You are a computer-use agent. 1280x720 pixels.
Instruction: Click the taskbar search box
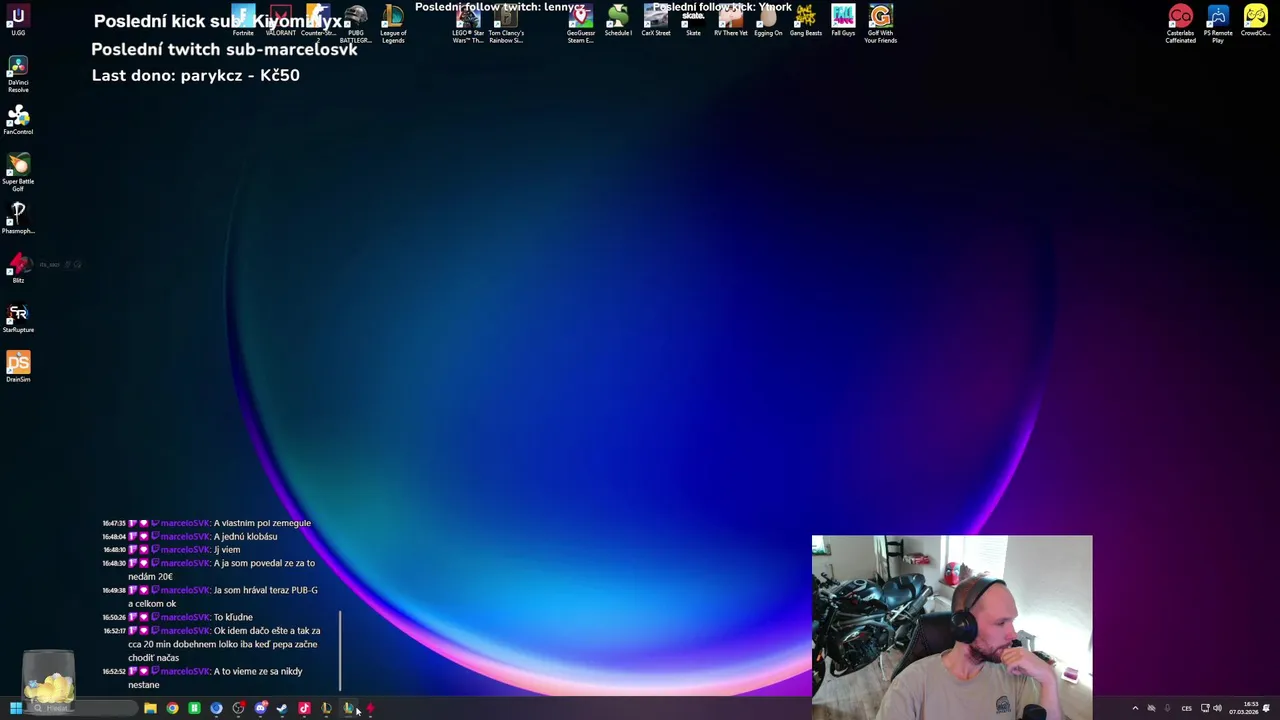coord(83,708)
